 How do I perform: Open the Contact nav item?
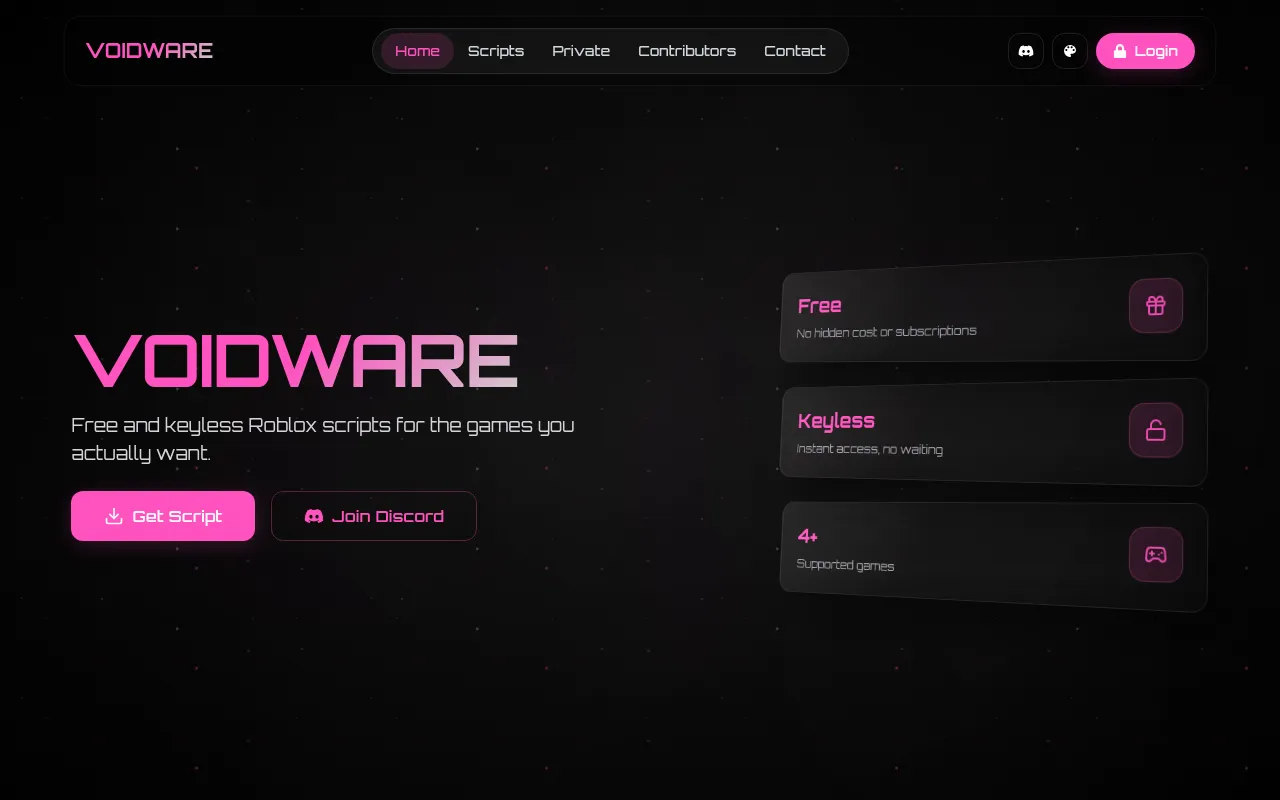[x=795, y=51]
